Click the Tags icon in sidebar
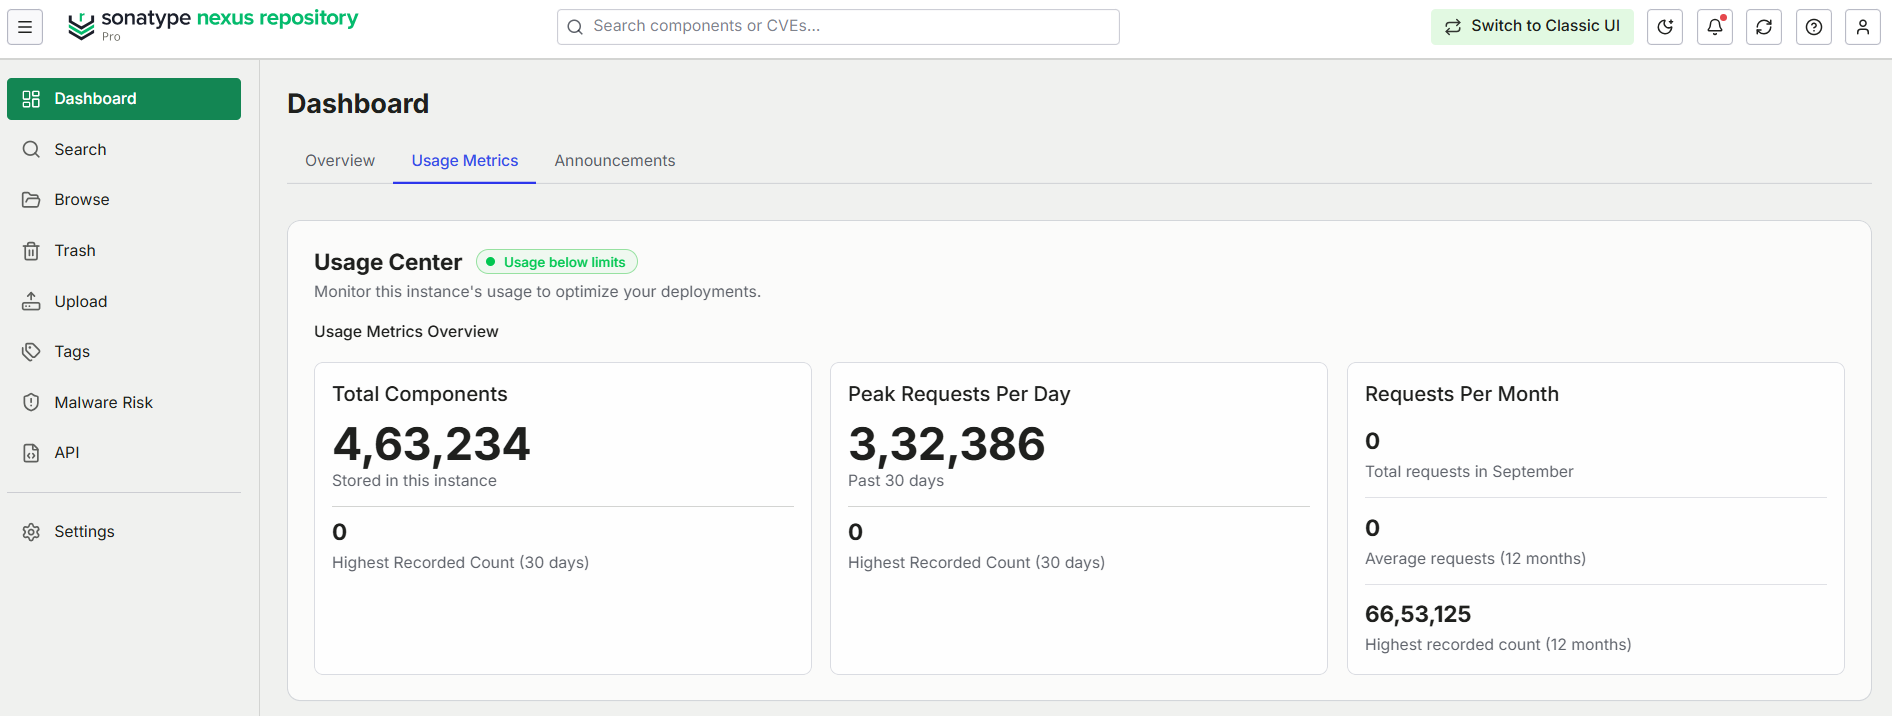1892x716 pixels. [31, 352]
